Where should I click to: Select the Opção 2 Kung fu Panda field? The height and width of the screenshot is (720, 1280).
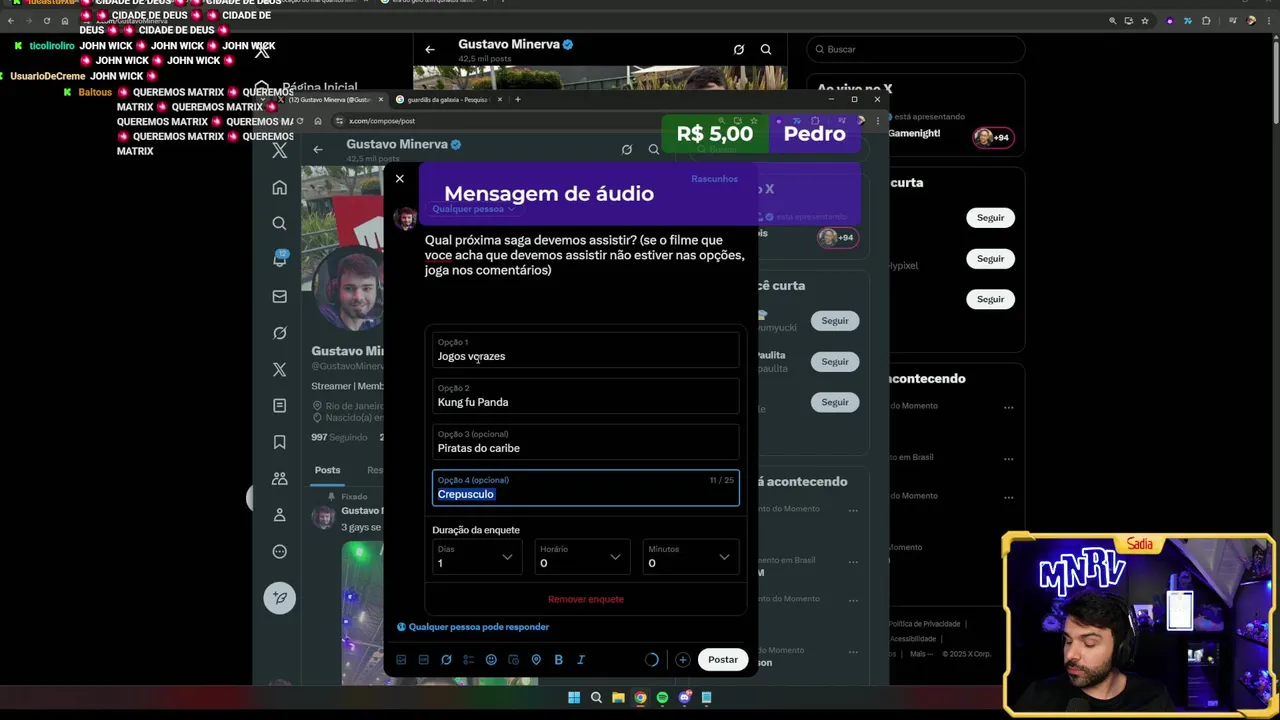[x=586, y=396]
